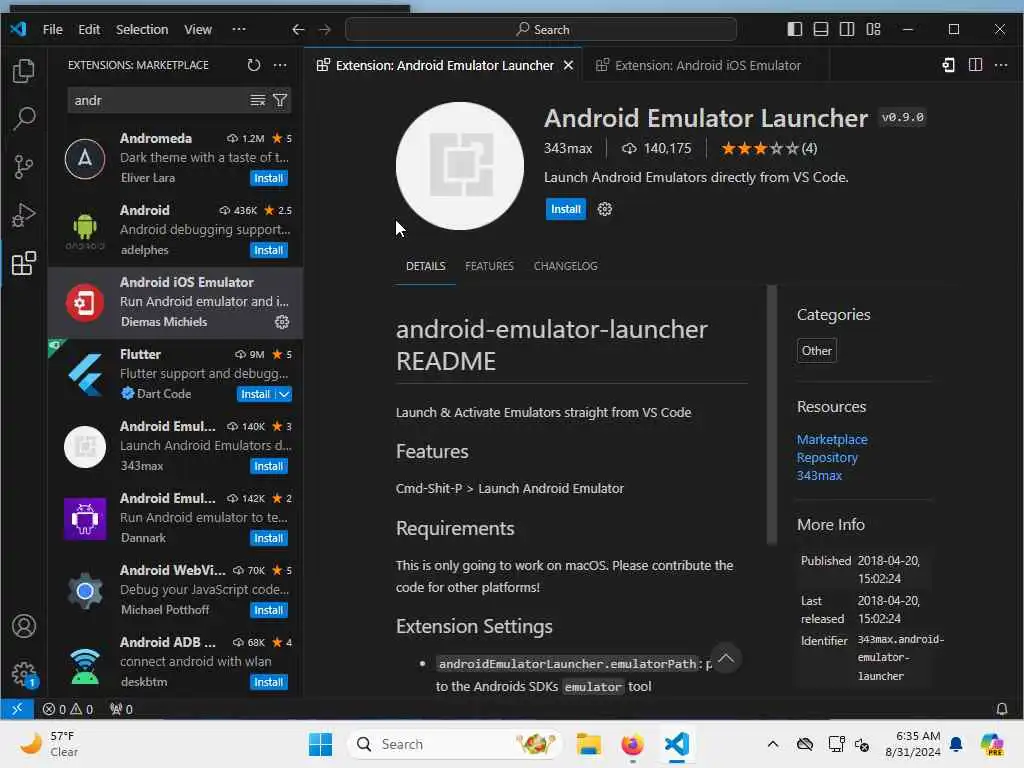The width and height of the screenshot is (1024, 768).
Task: Install the Android WebView debugging extension
Action: coord(268,610)
